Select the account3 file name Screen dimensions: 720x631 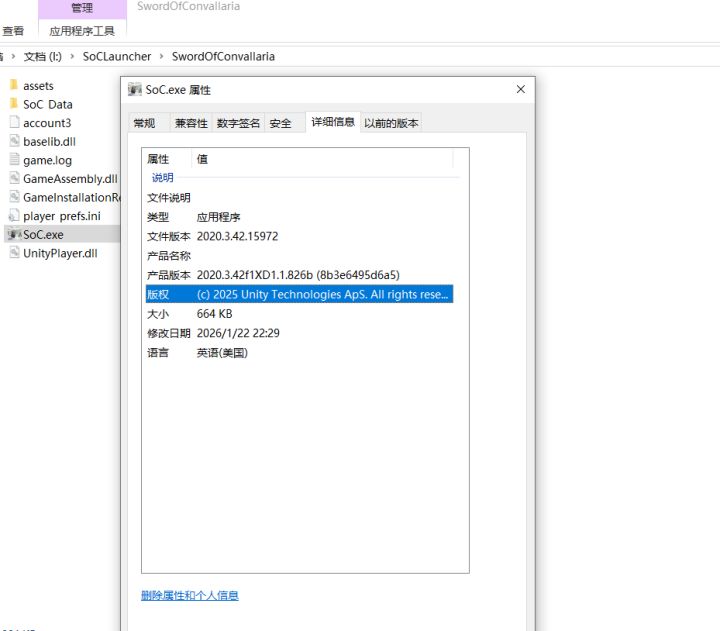(47, 123)
